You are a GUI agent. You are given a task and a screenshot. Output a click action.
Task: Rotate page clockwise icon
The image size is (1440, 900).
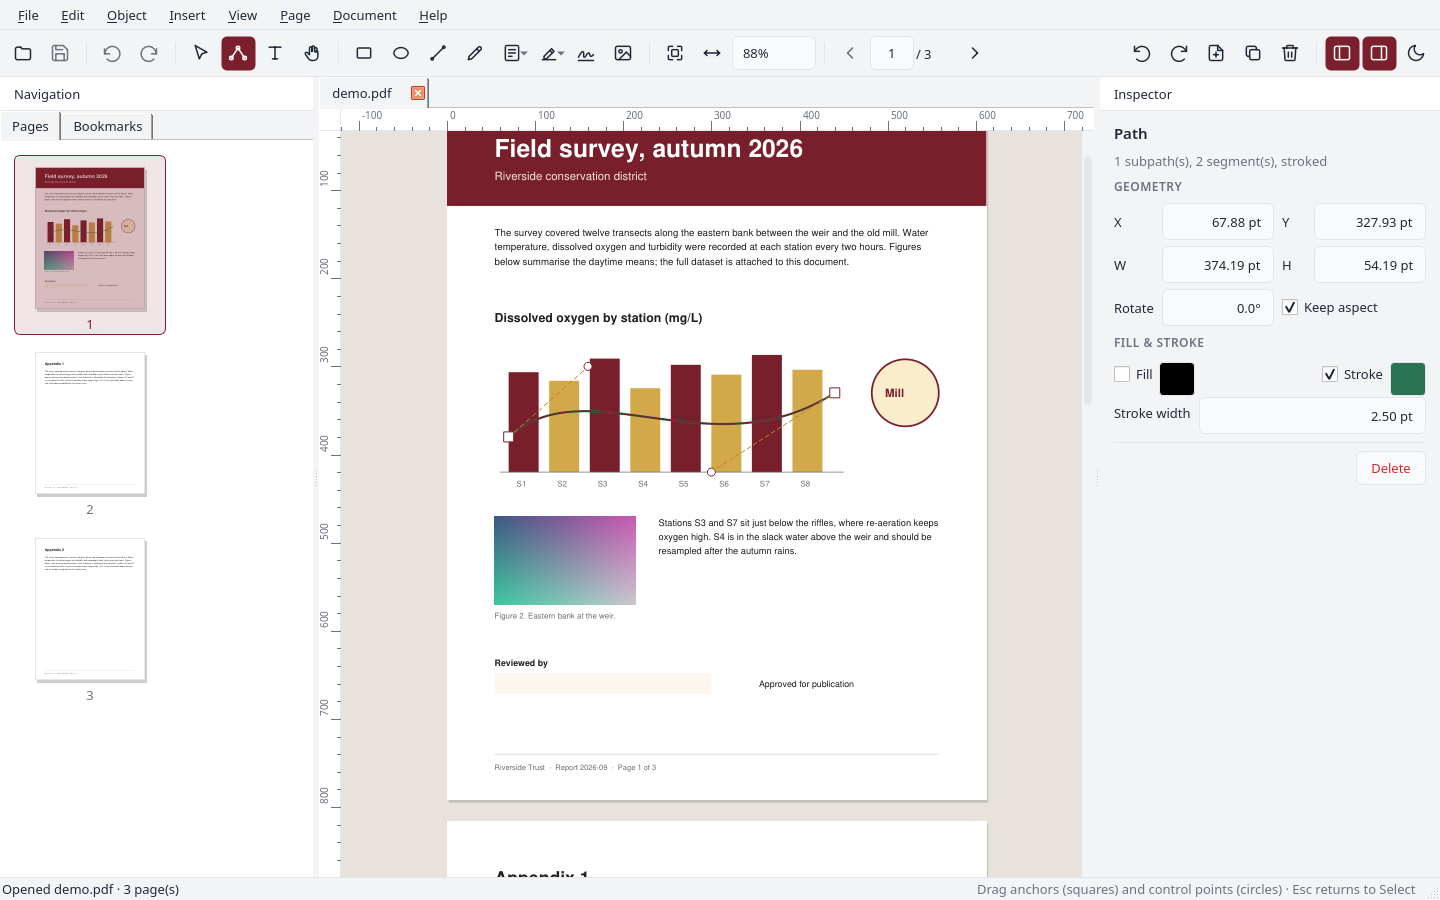click(x=1179, y=53)
